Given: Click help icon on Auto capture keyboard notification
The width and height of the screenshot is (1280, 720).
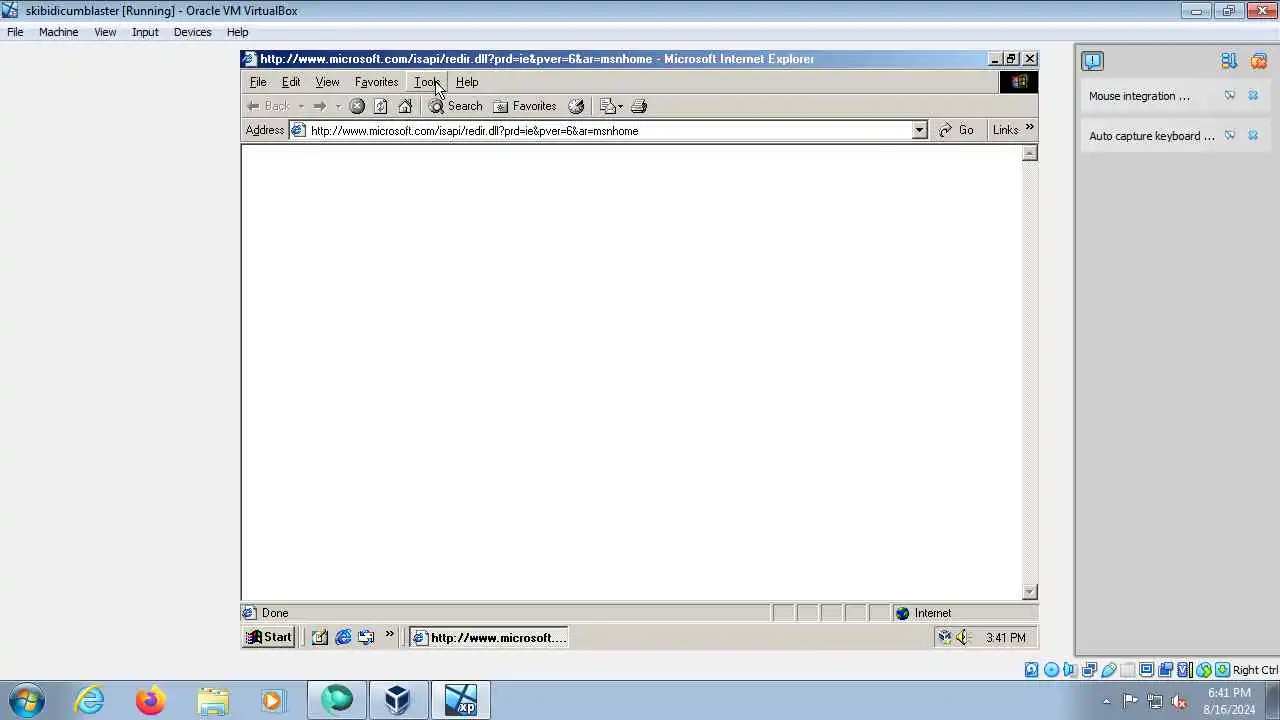Looking at the screenshot, I should (x=1230, y=136).
